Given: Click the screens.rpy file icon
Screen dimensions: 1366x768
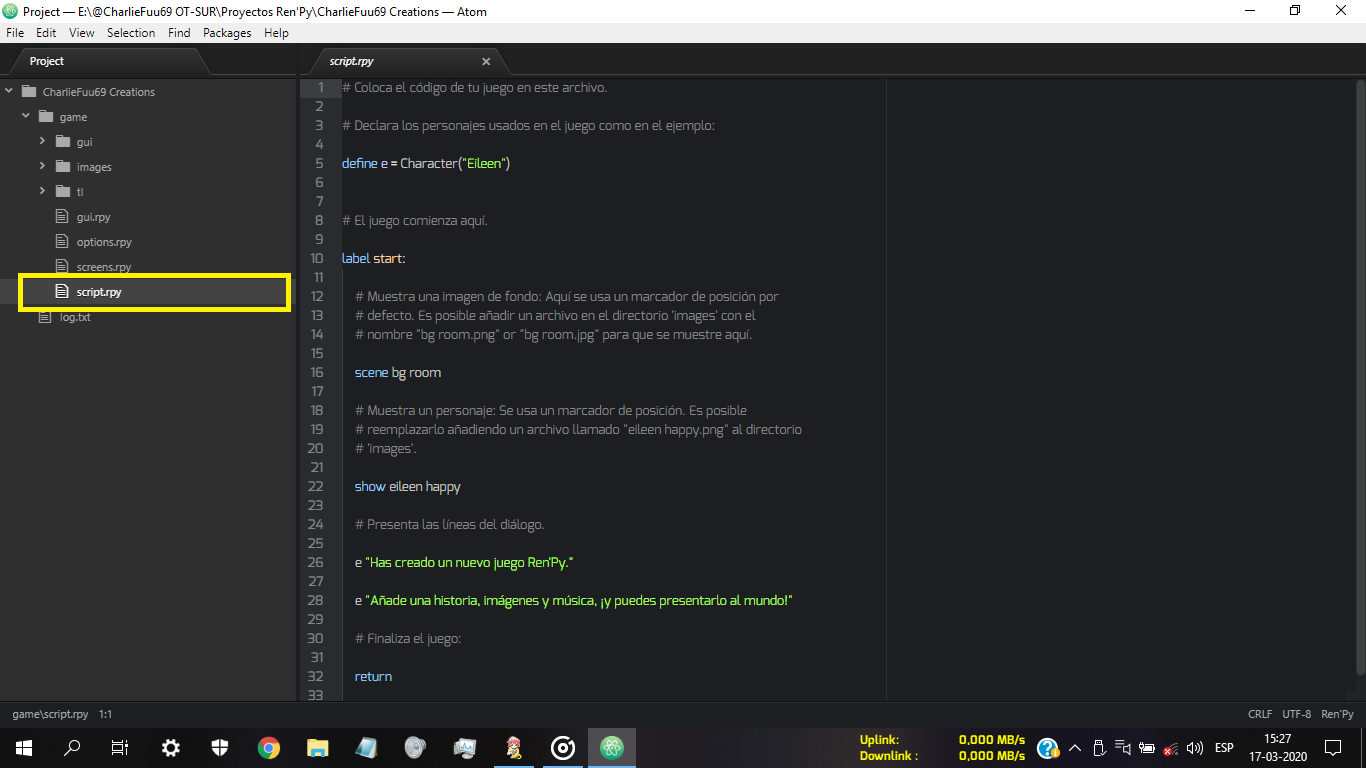Looking at the screenshot, I should [x=62, y=267].
